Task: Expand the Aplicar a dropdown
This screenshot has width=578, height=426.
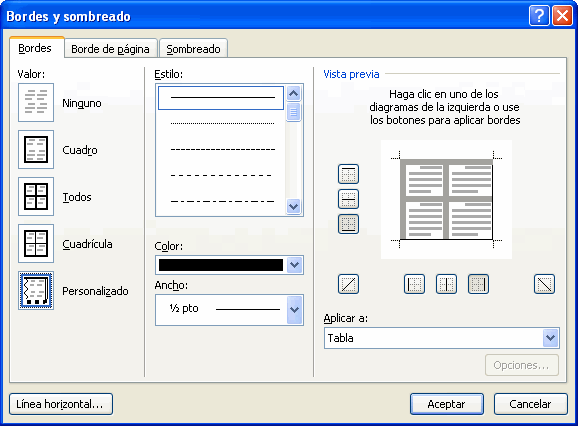Action: click(550, 338)
